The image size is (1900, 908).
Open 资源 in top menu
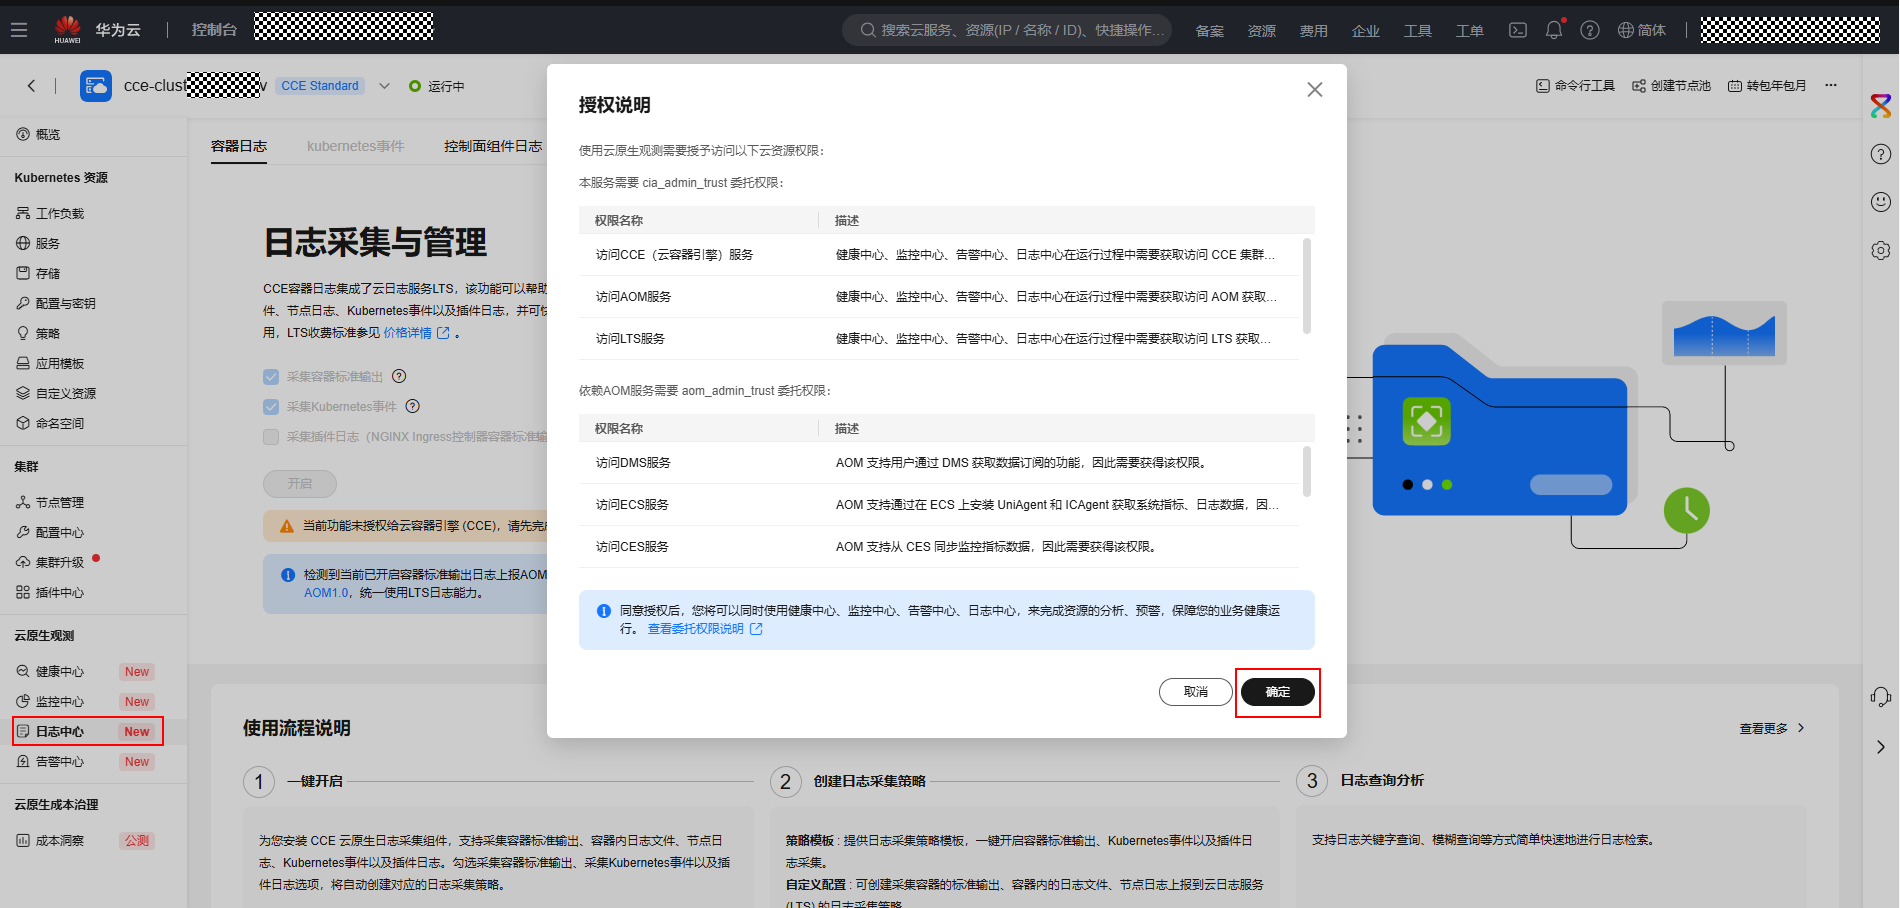(x=1262, y=31)
